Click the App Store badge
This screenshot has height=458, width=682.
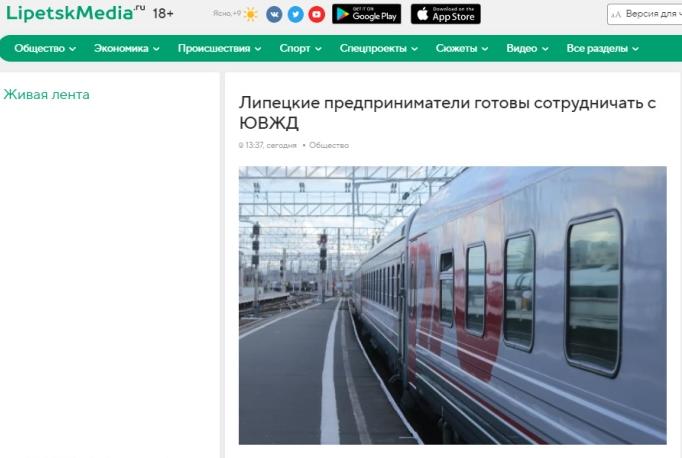click(446, 14)
